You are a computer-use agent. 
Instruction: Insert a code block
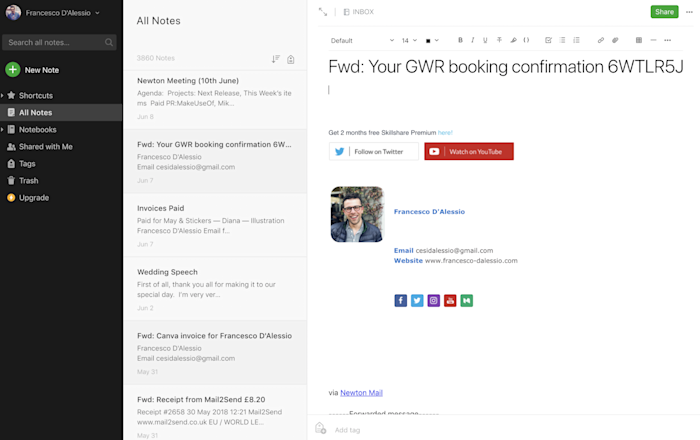[x=526, y=40]
